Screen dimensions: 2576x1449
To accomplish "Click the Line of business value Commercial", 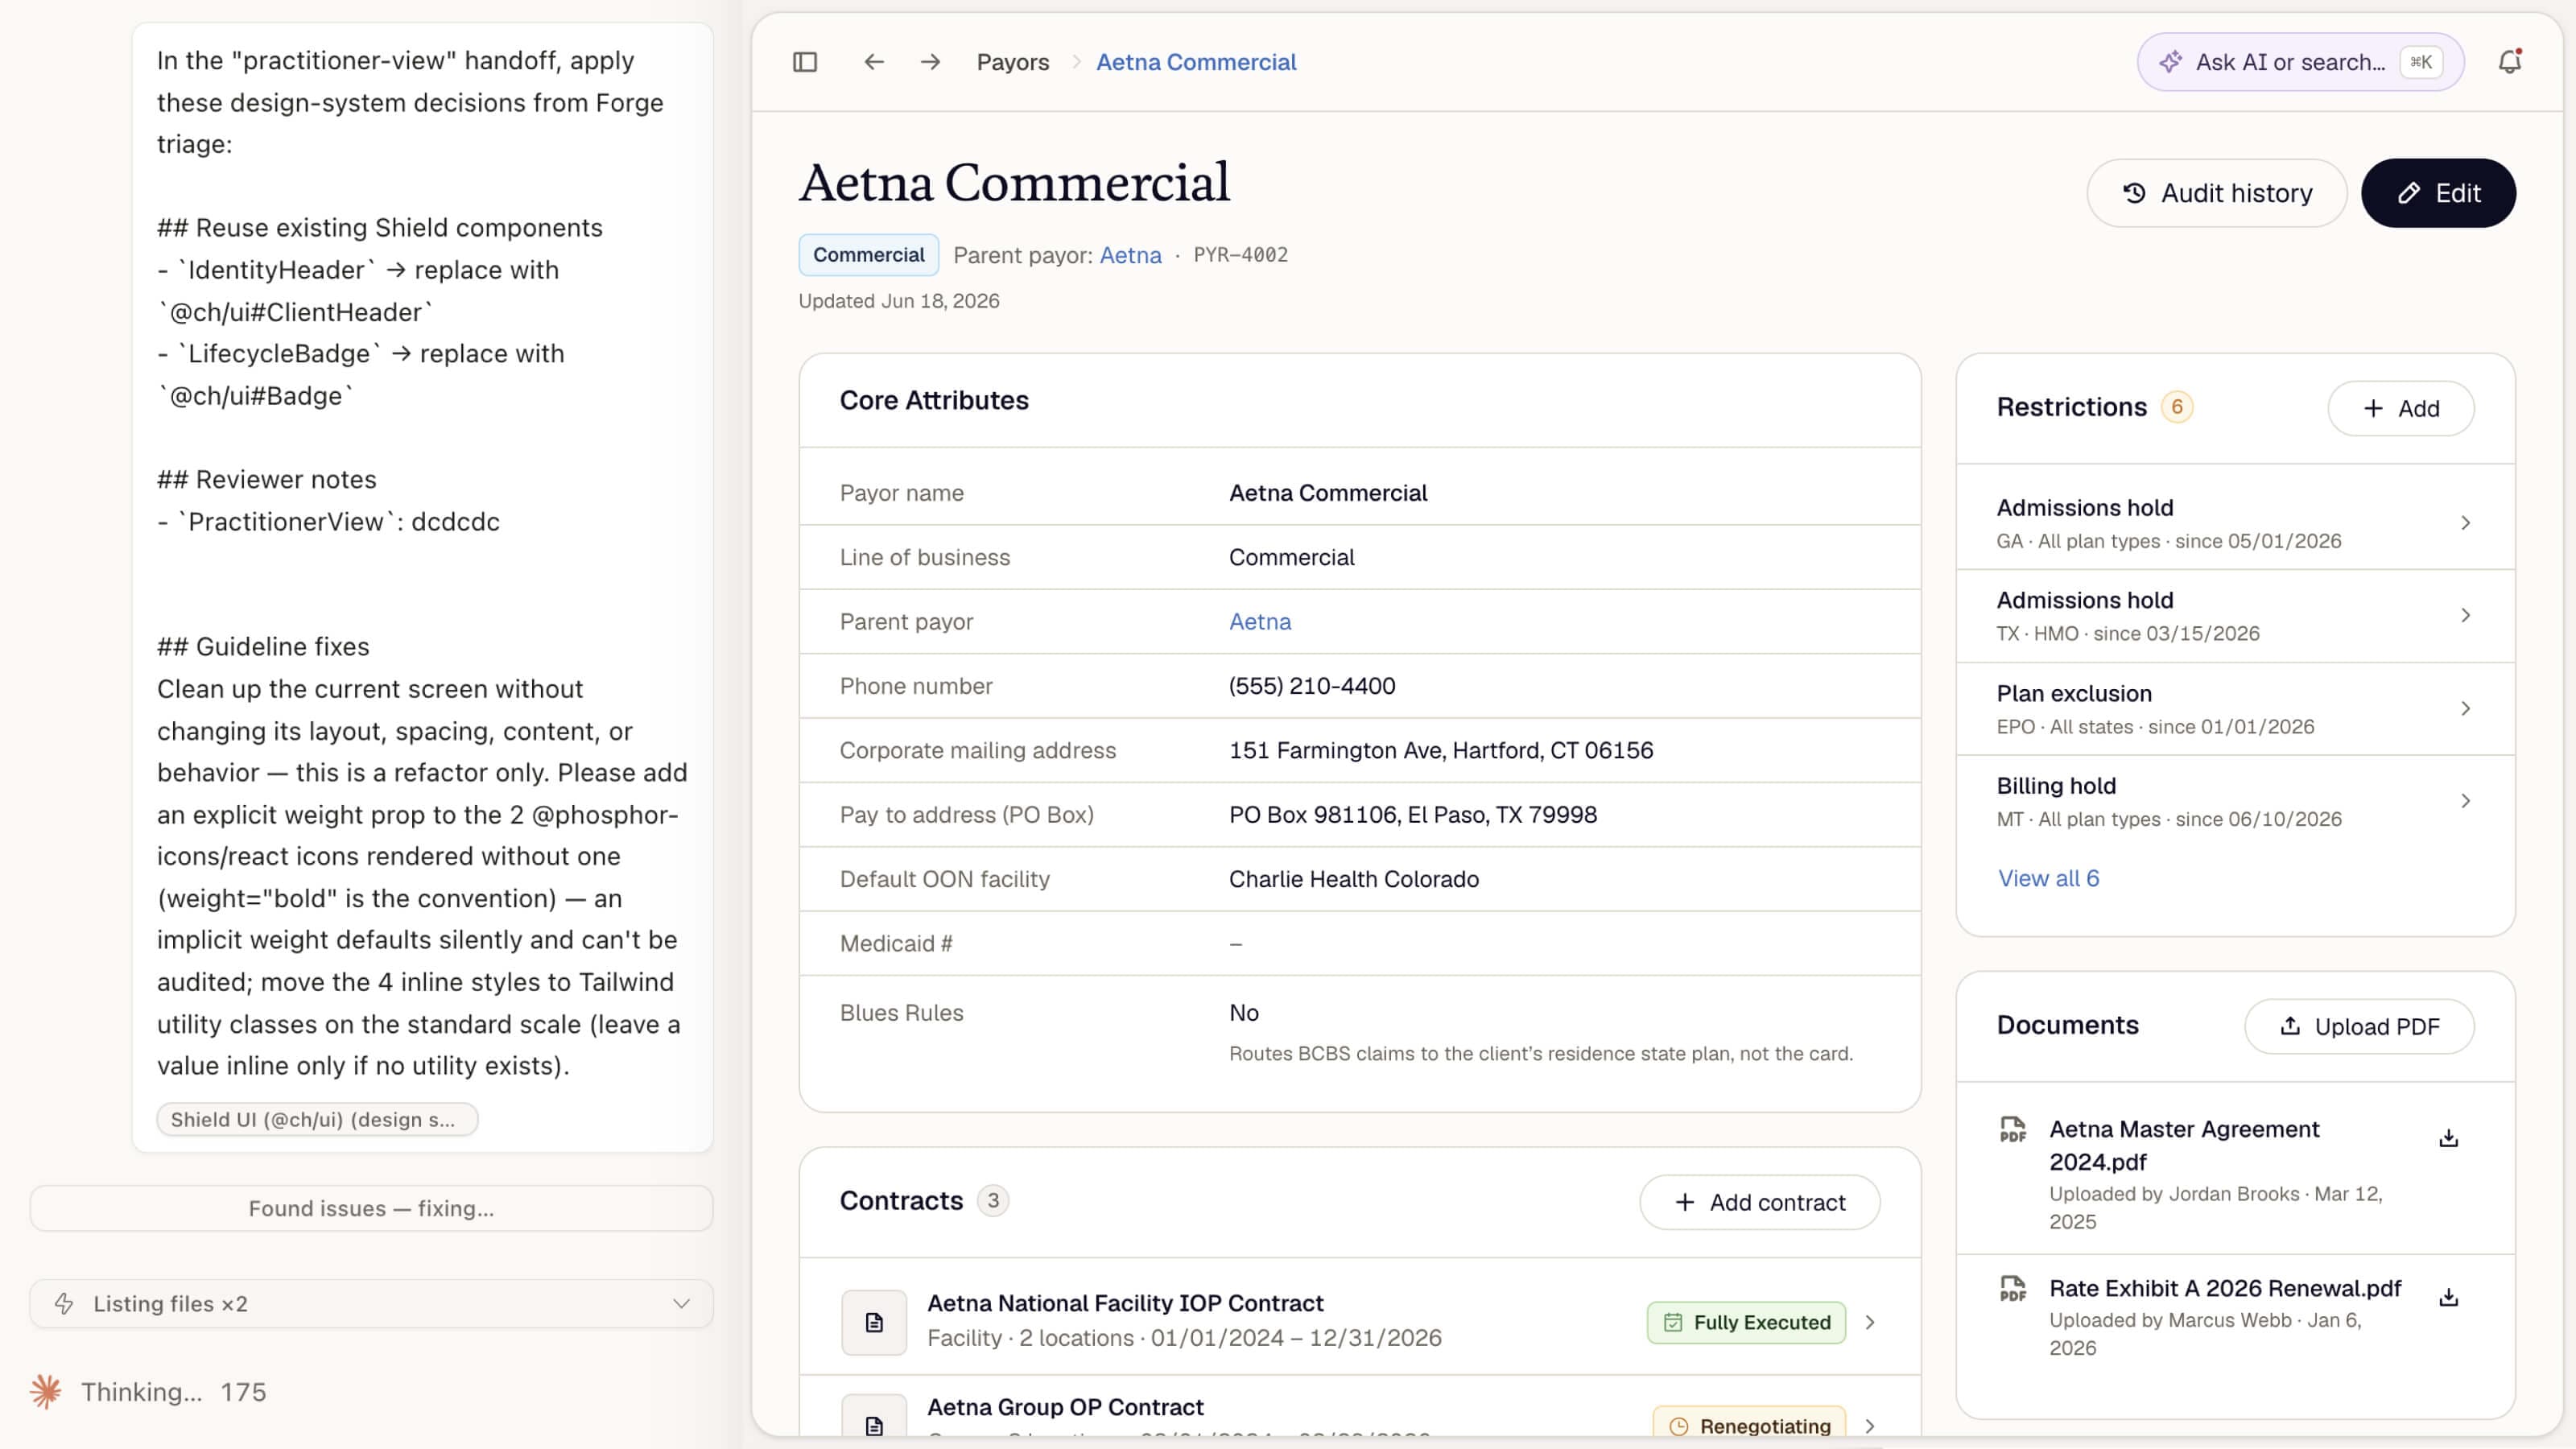I will pos(1292,558).
